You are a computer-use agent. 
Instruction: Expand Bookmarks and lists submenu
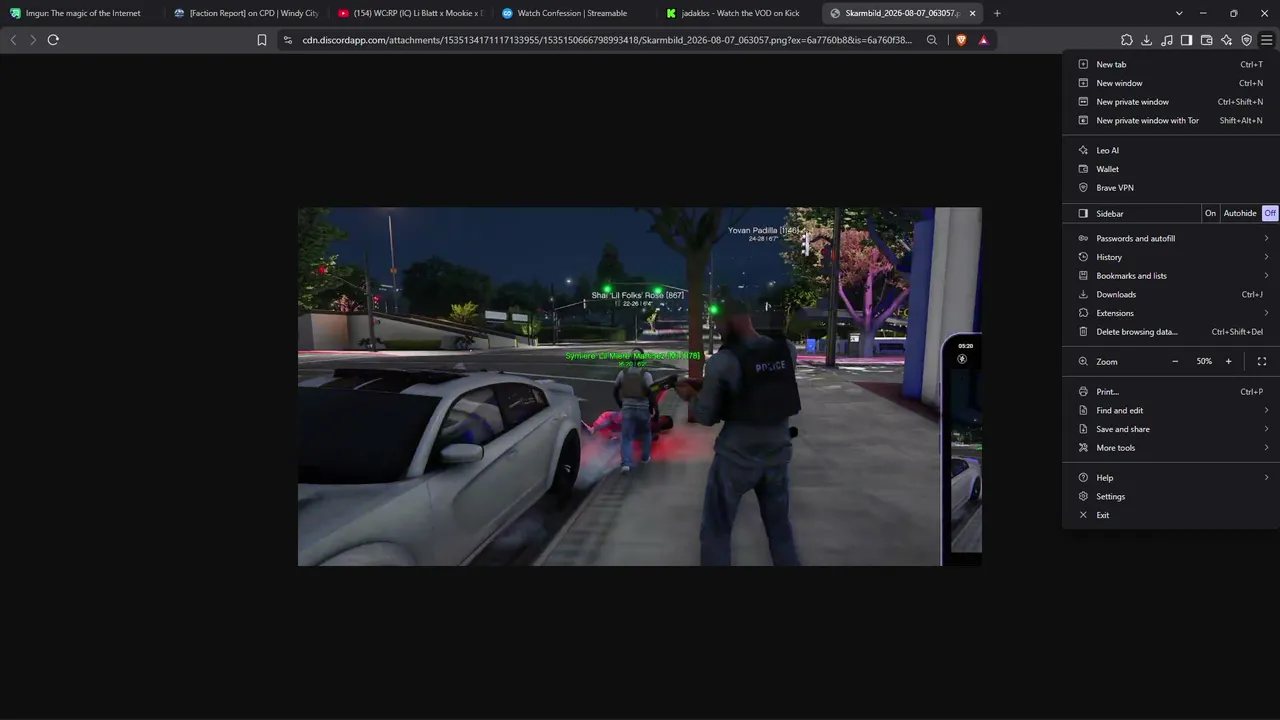point(1171,276)
